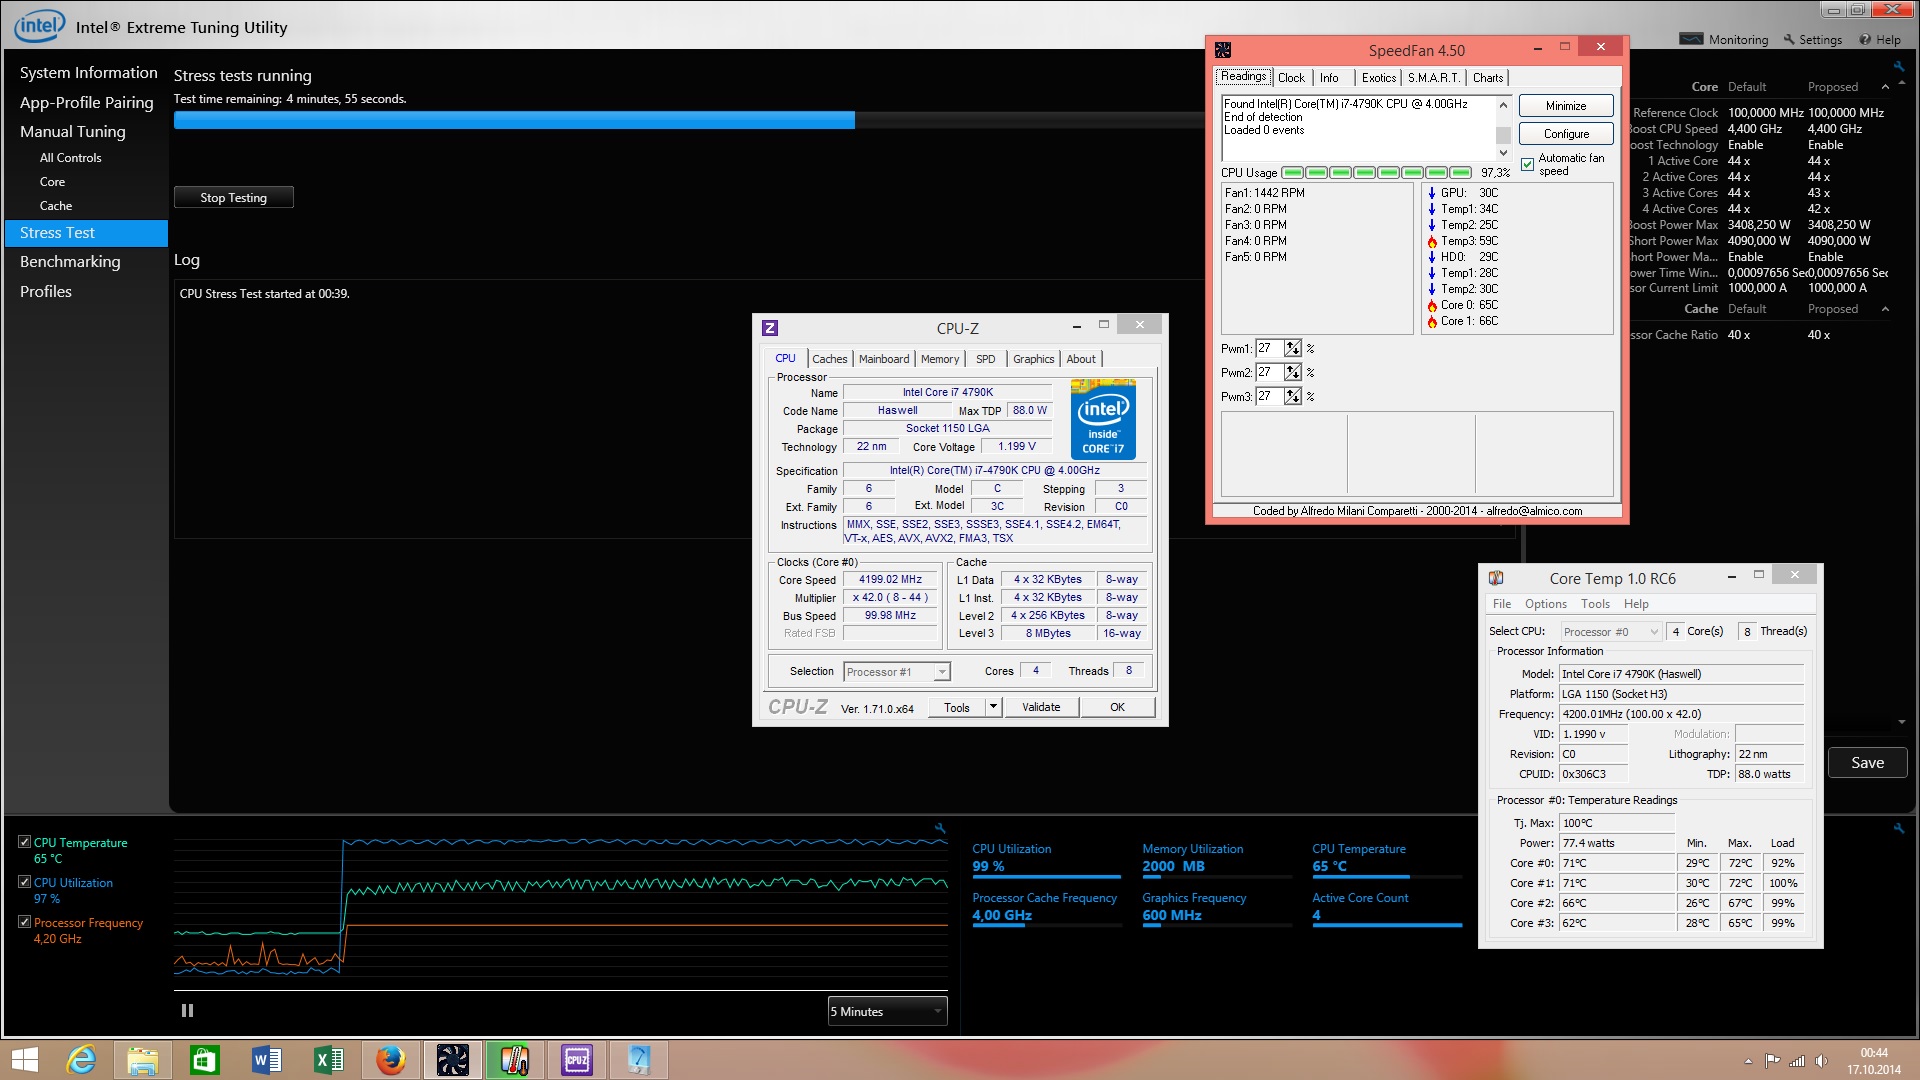Click the wrench icon beside the monitor tiles
1920x1080 pixels.
[x=1898, y=828]
